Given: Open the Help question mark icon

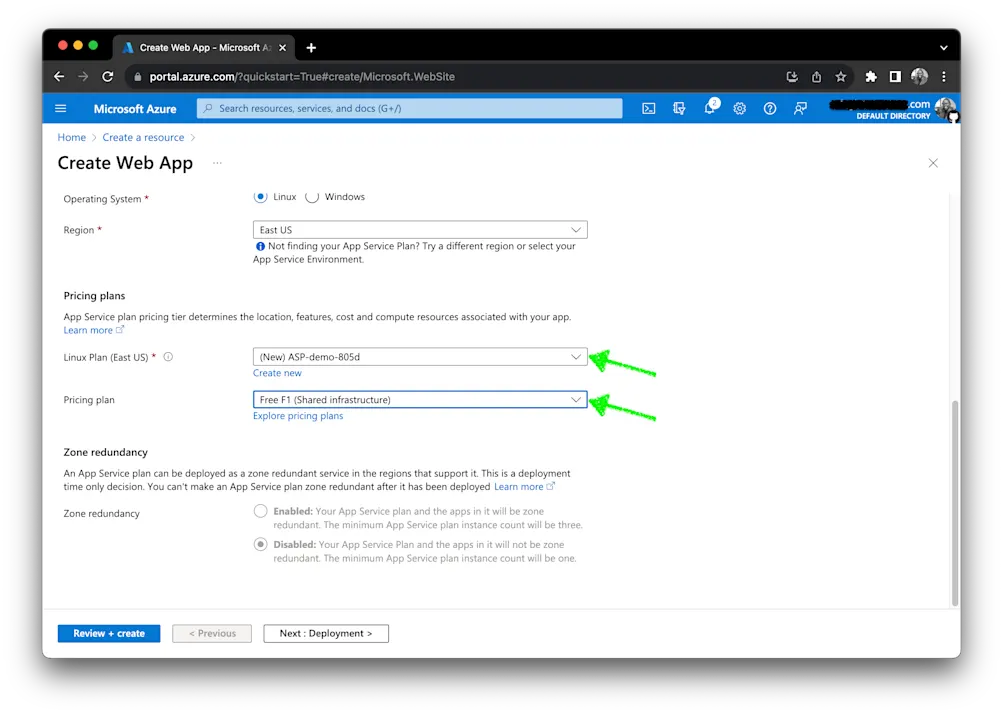Looking at the screenshot, I should pos(769,108).
